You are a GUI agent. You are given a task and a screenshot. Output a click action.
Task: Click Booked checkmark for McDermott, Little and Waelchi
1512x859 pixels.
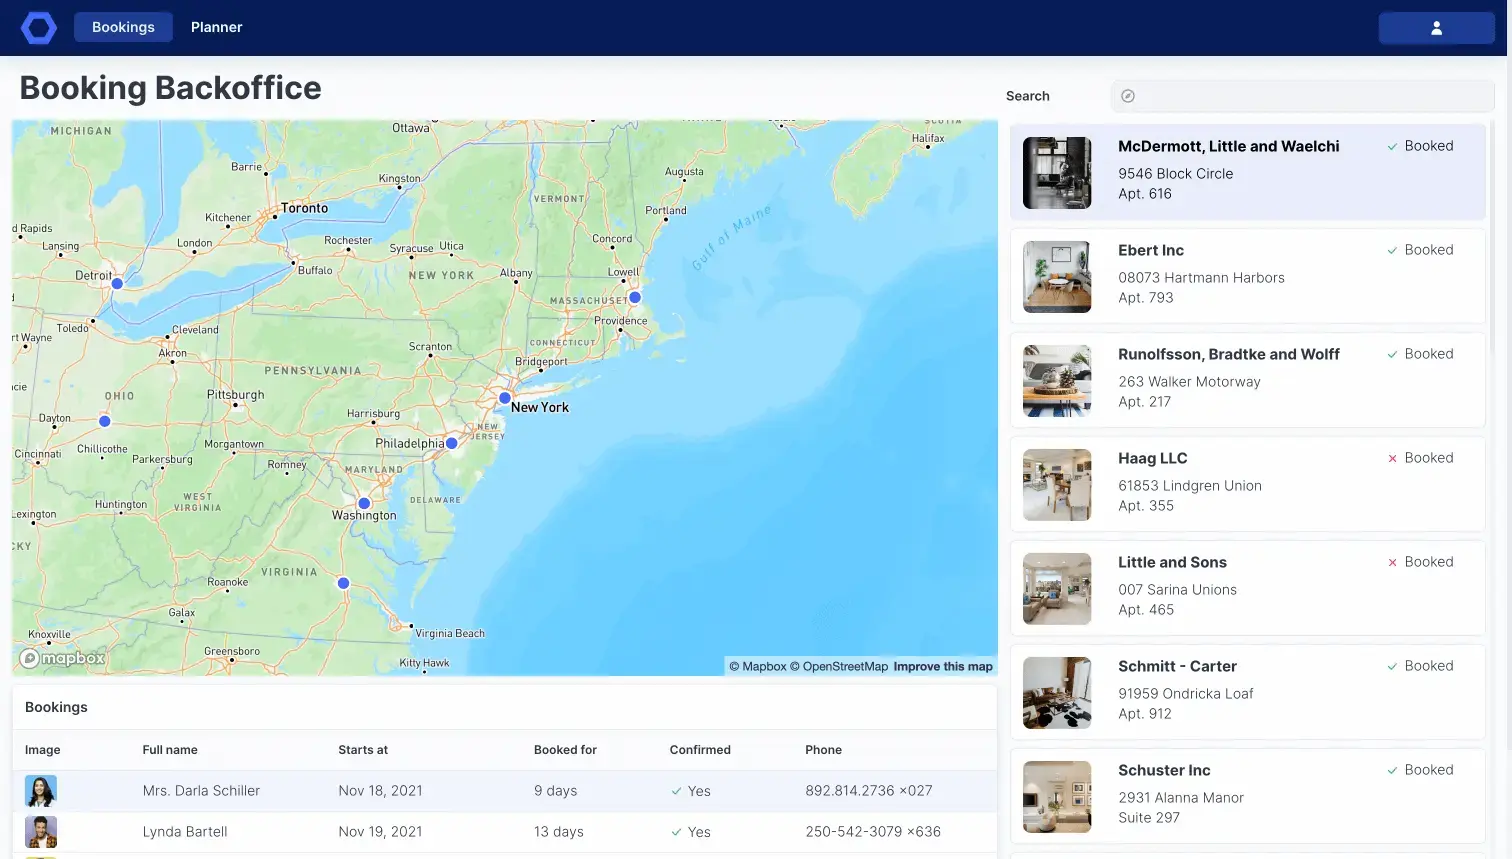[1392, 147]
